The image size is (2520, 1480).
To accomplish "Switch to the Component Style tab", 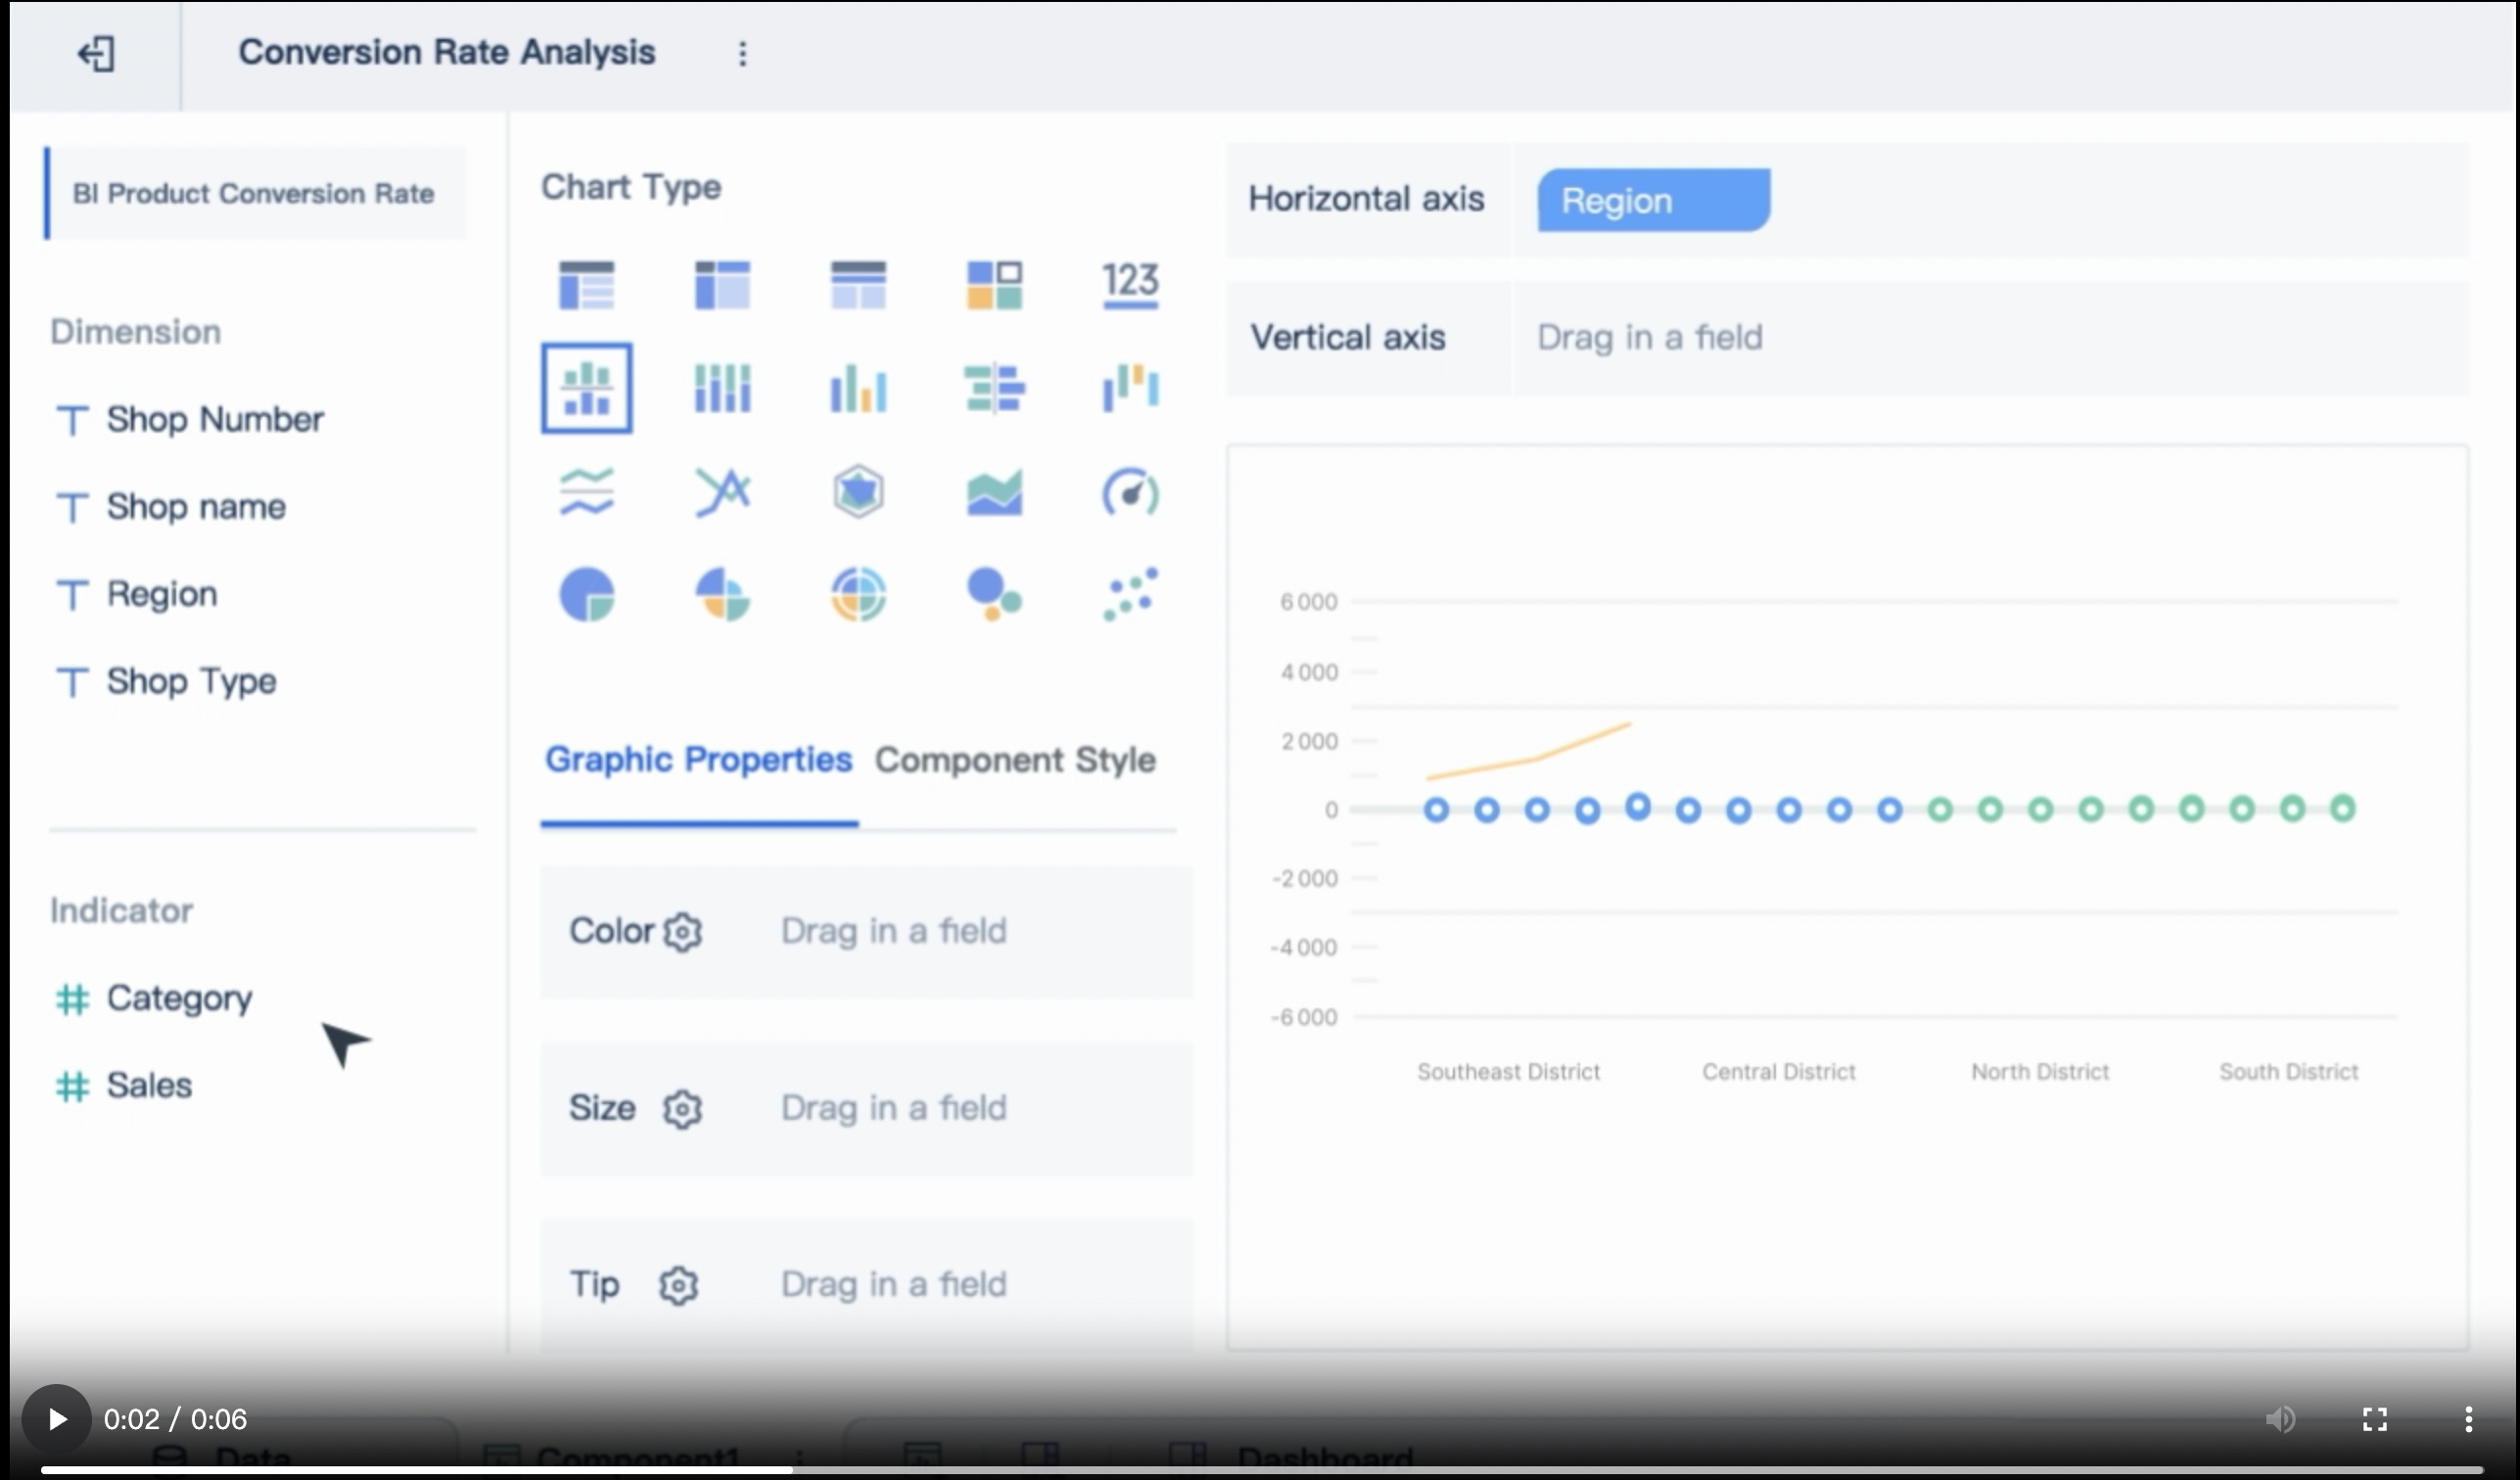I will [1015, 760].
